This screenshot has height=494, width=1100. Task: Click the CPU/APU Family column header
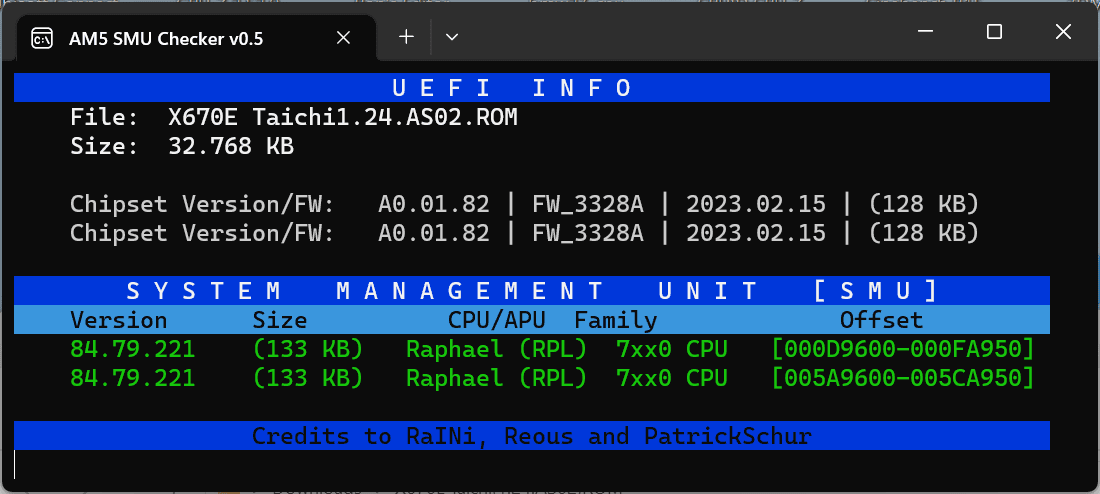[552, 321]
